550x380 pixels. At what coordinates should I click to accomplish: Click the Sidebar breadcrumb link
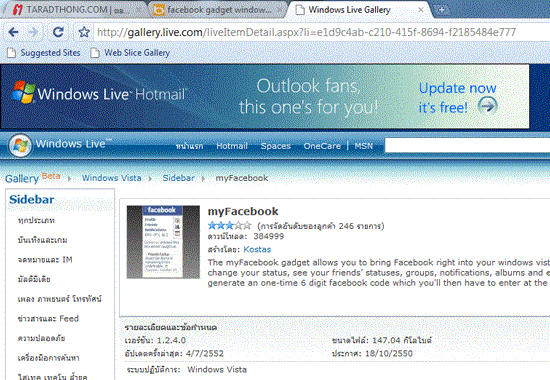[x=179, y=178]
